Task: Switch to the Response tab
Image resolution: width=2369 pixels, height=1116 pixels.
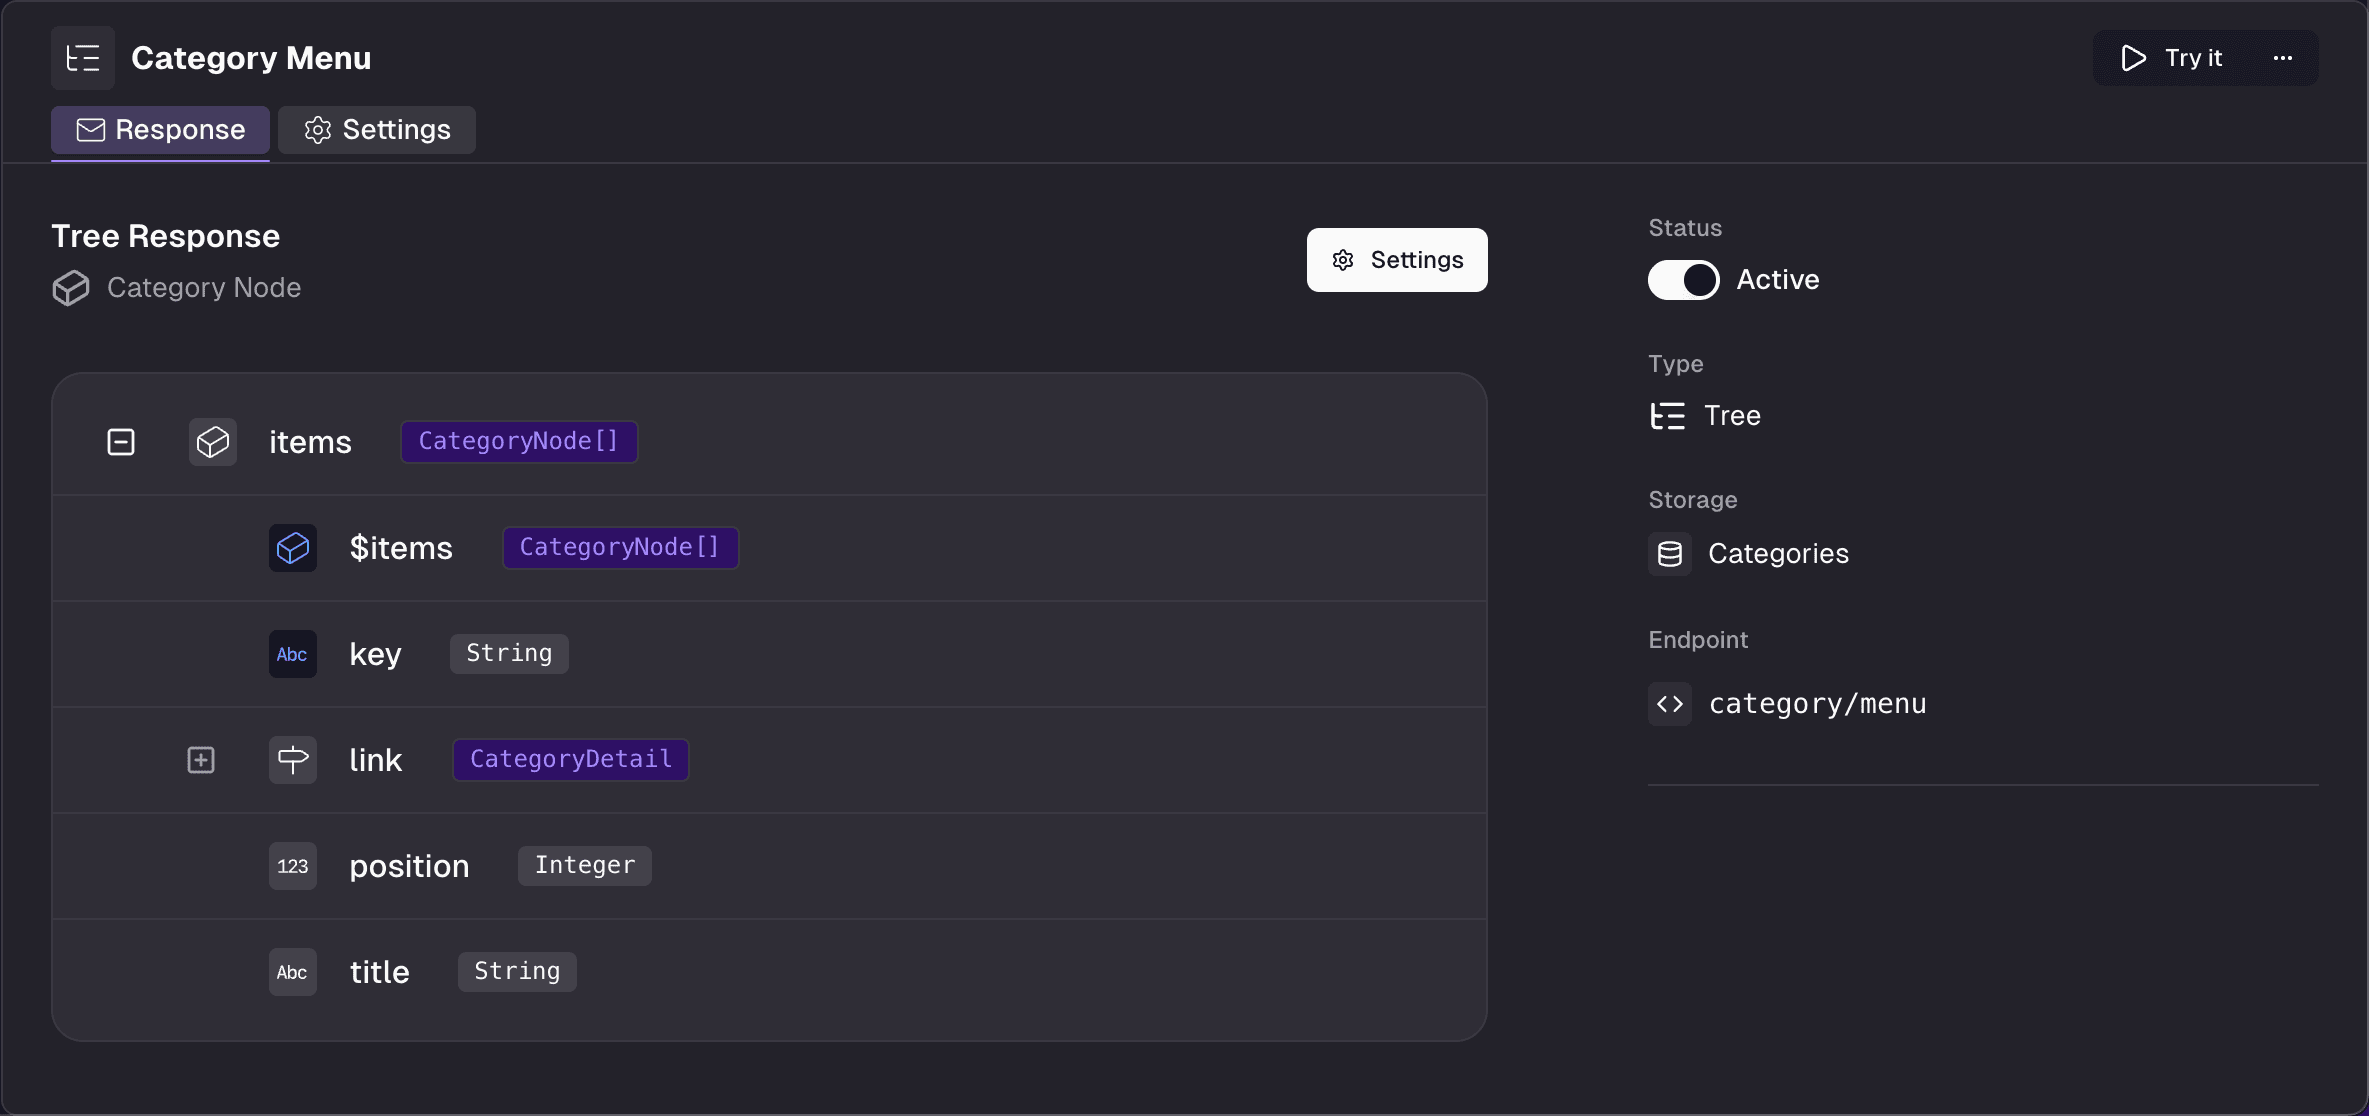Action: pyautogui.click(x=161, y=130)
